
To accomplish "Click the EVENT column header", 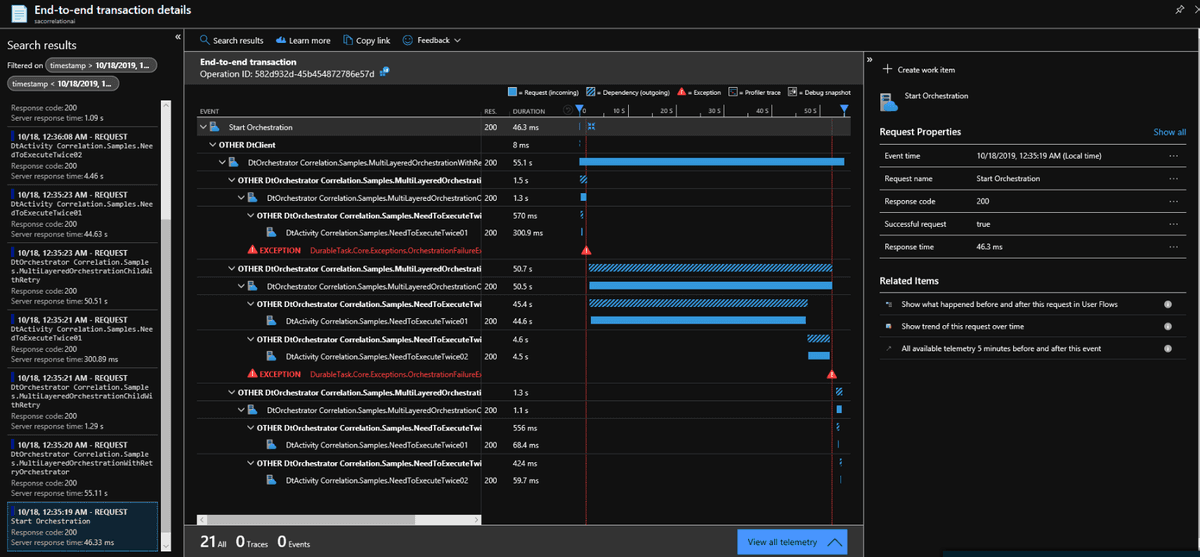I will coord(210,110).
